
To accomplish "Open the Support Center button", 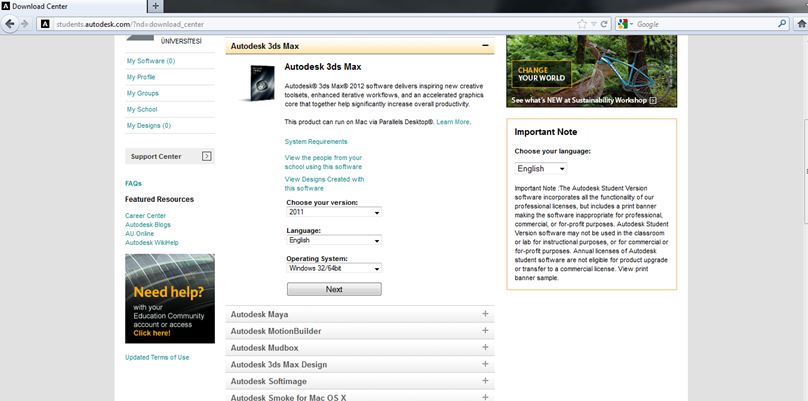I will [170, 156].
